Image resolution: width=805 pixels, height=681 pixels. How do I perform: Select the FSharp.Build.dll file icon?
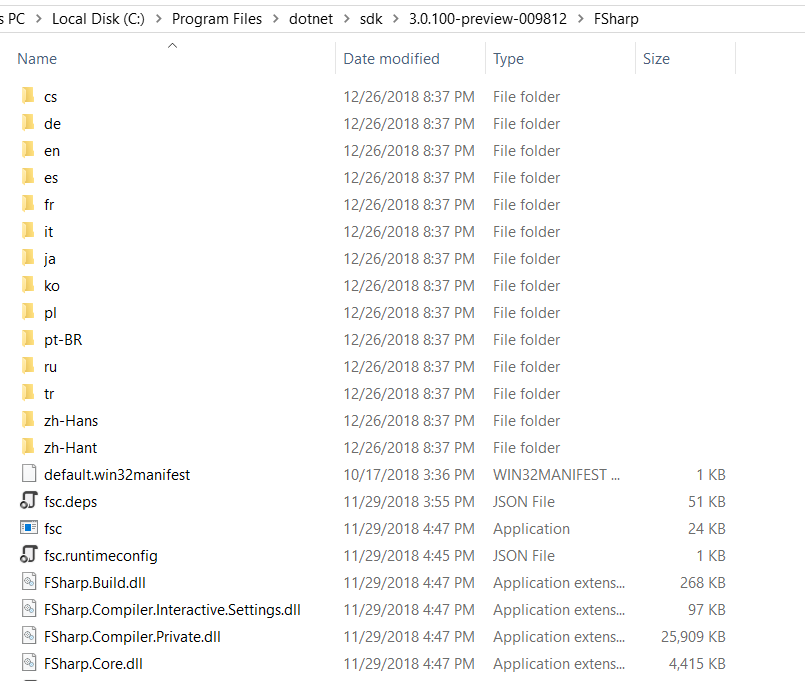(29, 581)
